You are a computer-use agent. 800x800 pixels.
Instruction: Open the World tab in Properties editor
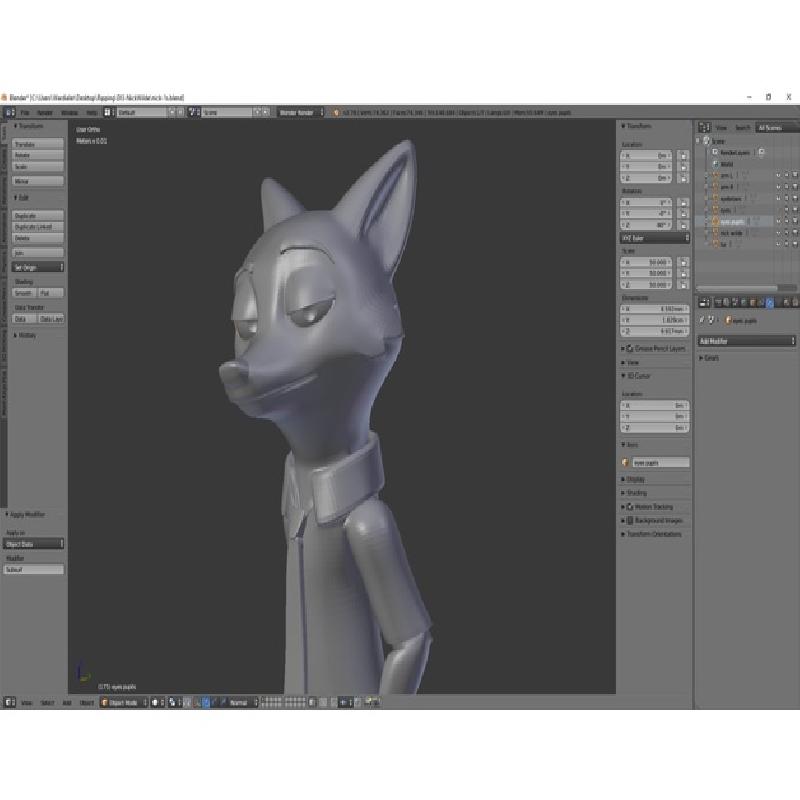click(743, 303)
